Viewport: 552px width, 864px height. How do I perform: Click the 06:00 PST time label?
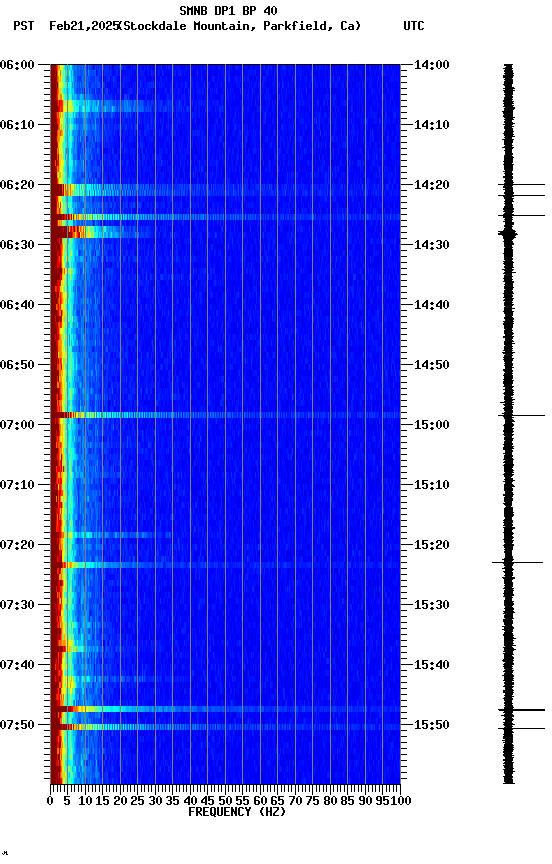click(x=17, y=65)
